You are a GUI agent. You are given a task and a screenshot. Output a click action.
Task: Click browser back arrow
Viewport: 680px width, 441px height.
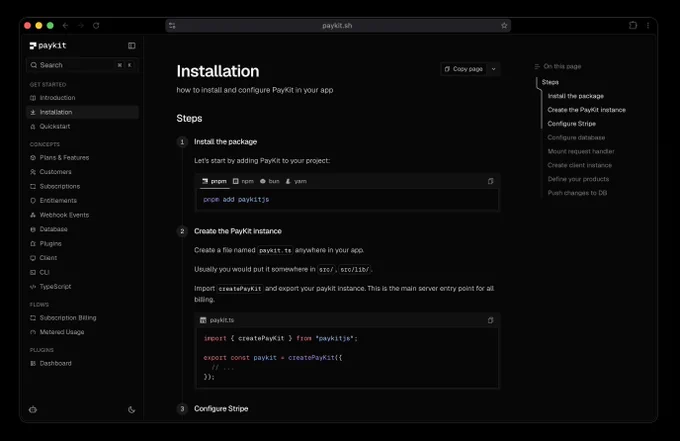click(65, 26)
